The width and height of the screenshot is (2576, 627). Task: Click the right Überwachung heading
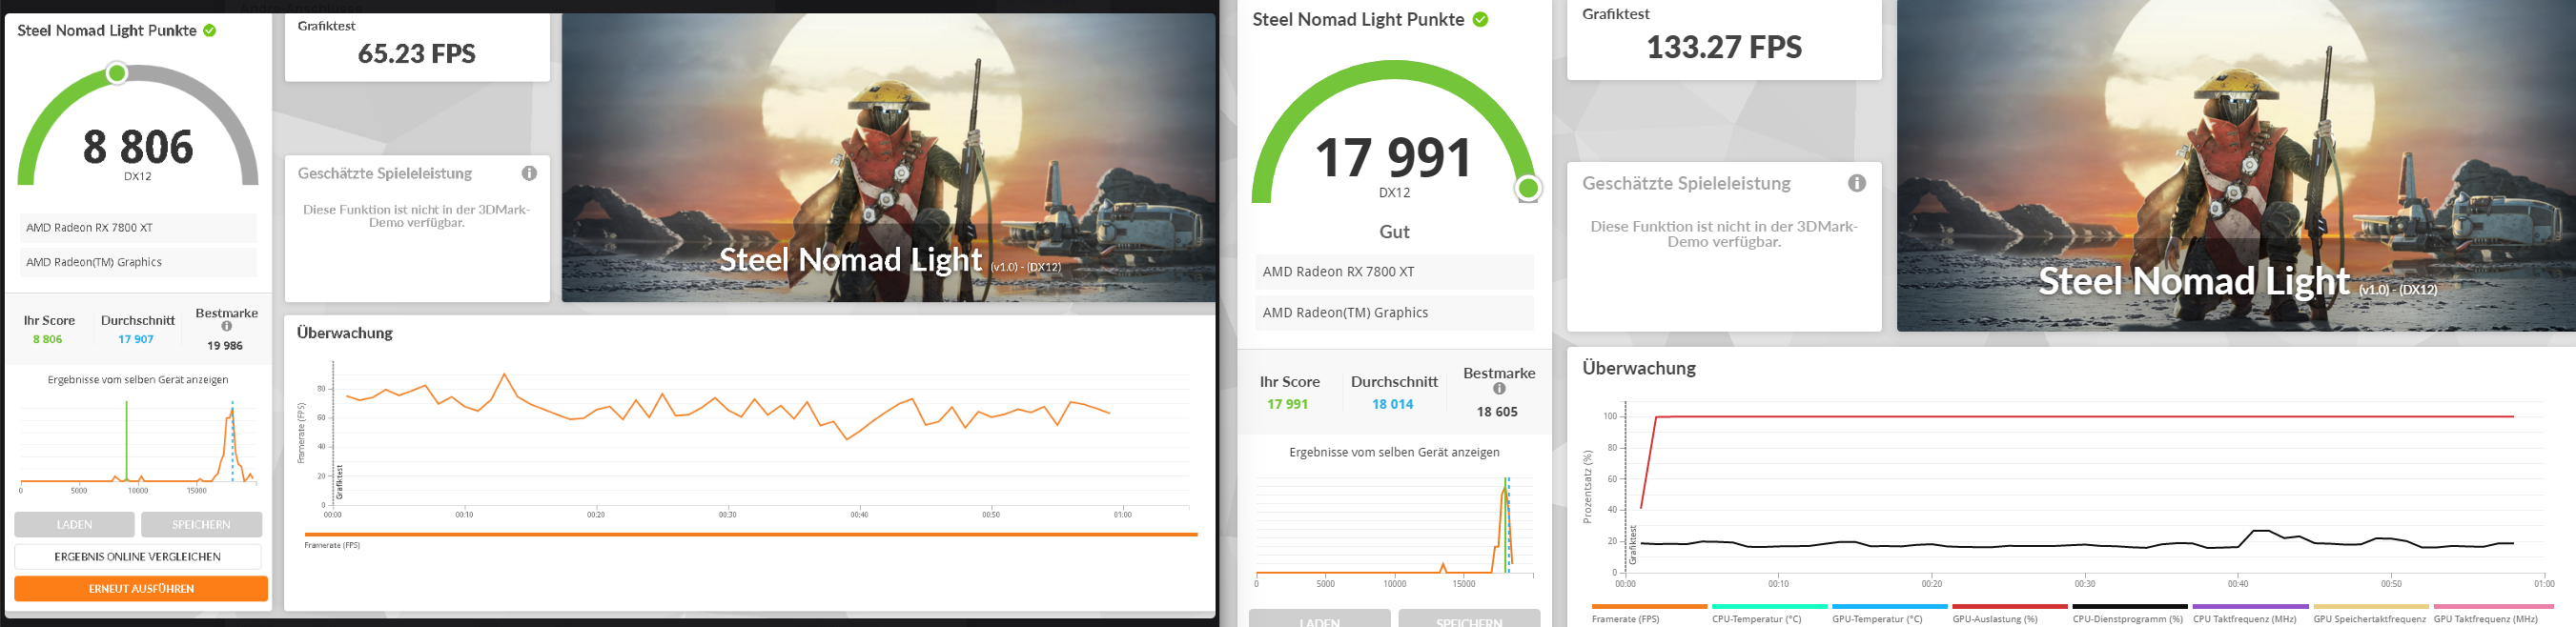1639,368
